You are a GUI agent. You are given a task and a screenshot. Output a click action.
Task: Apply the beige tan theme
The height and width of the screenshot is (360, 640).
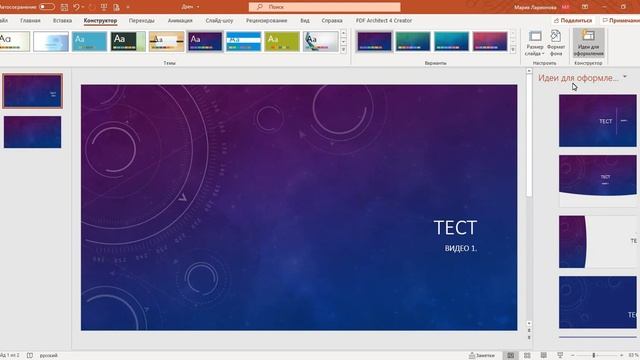(x=167, y=41)
